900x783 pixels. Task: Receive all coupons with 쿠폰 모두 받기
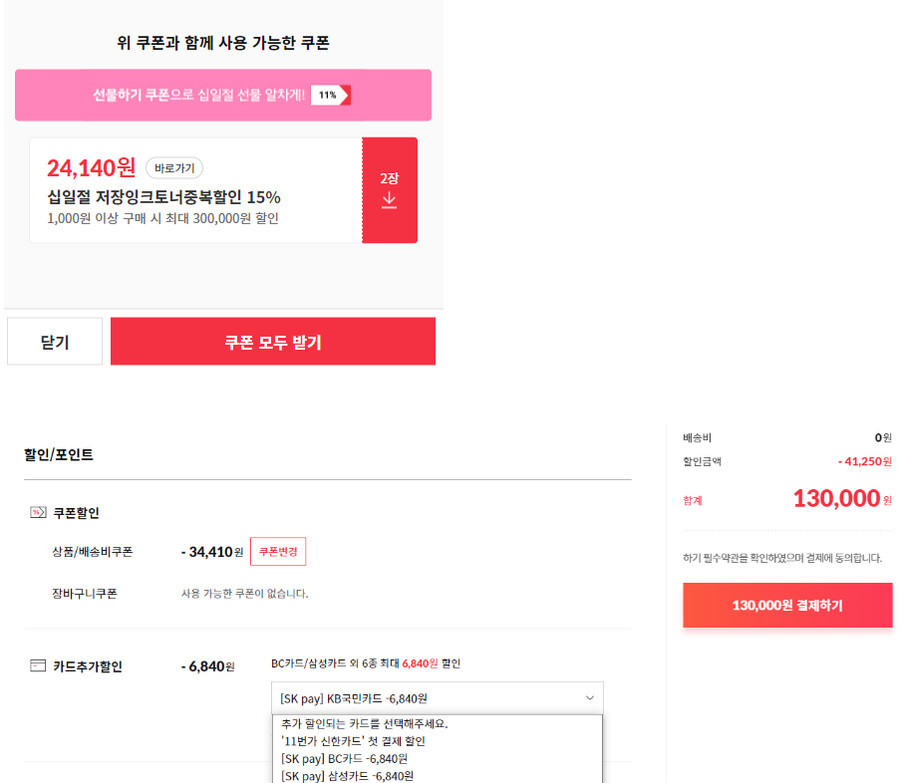tap(273, 342)
